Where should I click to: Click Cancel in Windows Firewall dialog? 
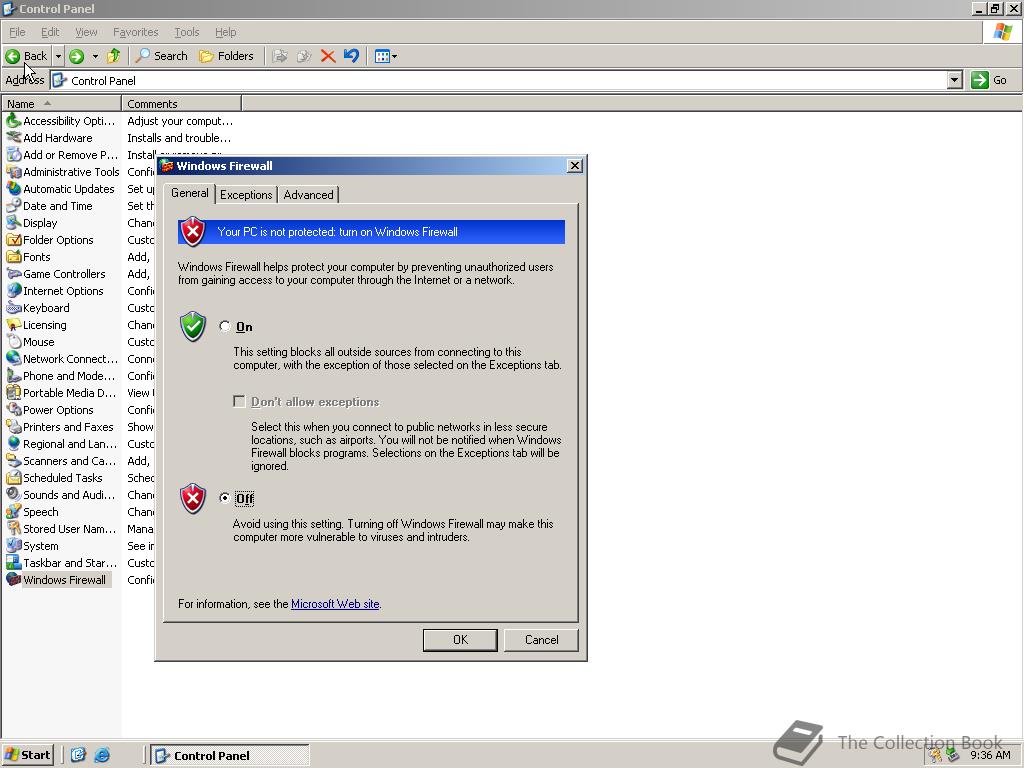[x=541, y=639]
